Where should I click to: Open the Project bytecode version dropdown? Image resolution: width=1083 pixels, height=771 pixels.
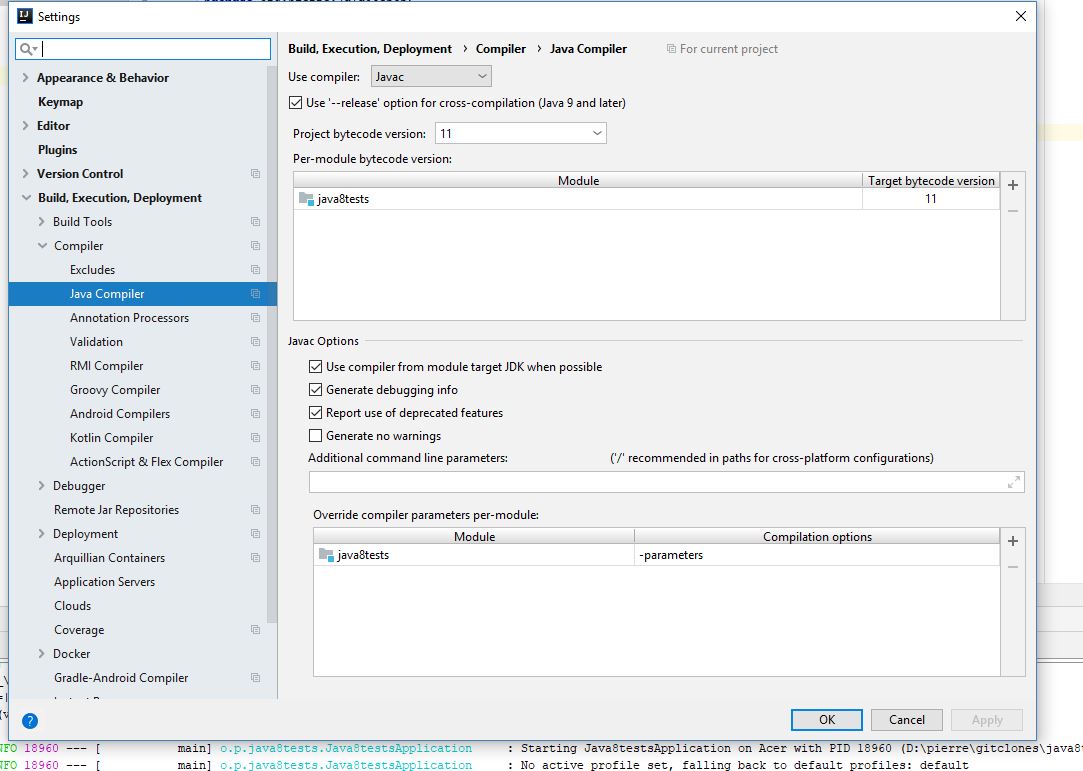pos(520,132)
